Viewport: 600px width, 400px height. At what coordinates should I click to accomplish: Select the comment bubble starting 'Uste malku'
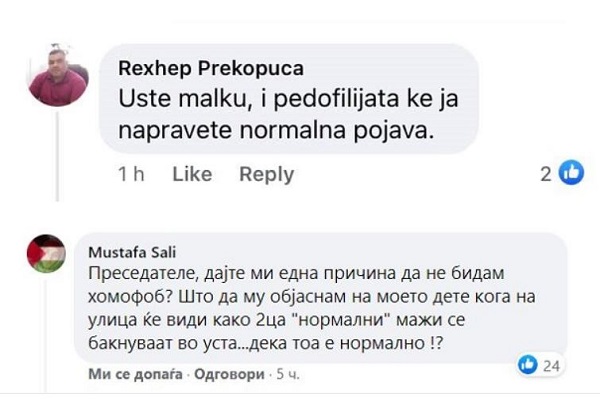pos(289,99)
